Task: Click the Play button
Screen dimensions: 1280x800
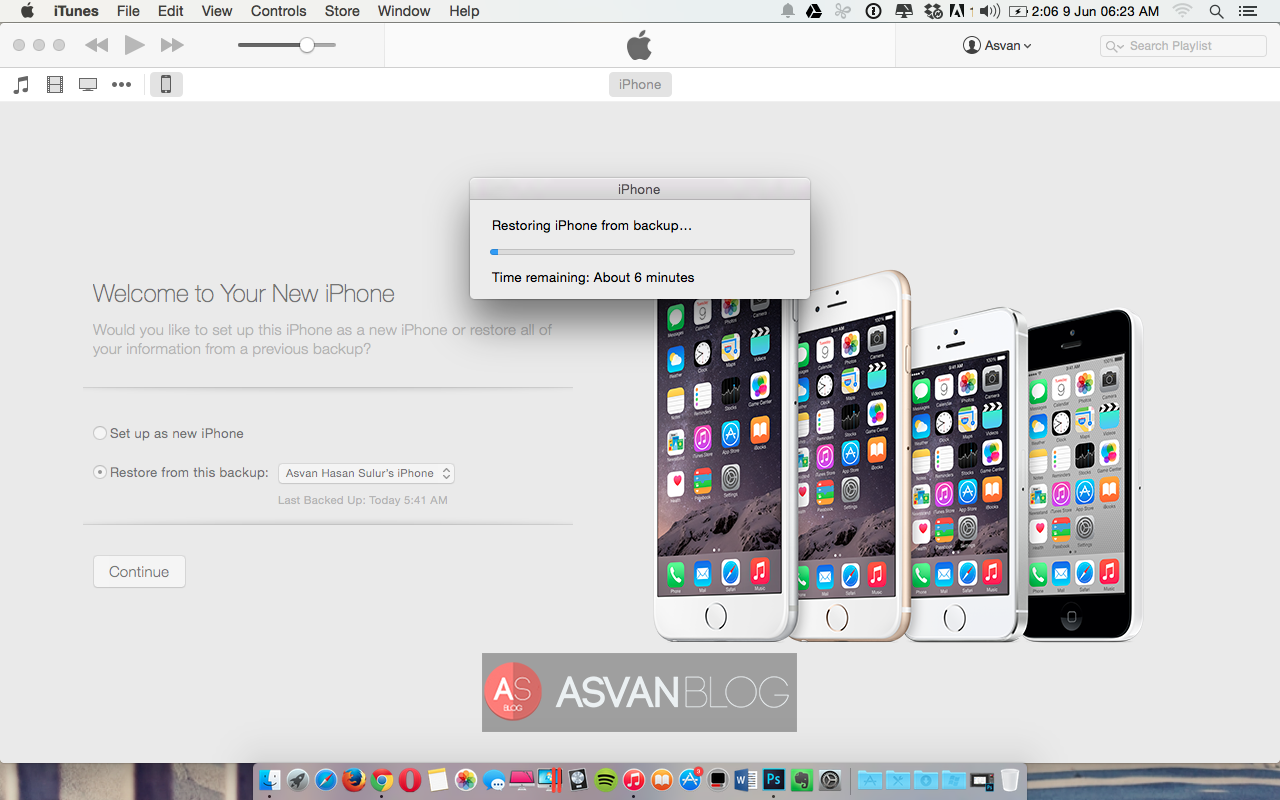Action: click(x=134, y=45)
